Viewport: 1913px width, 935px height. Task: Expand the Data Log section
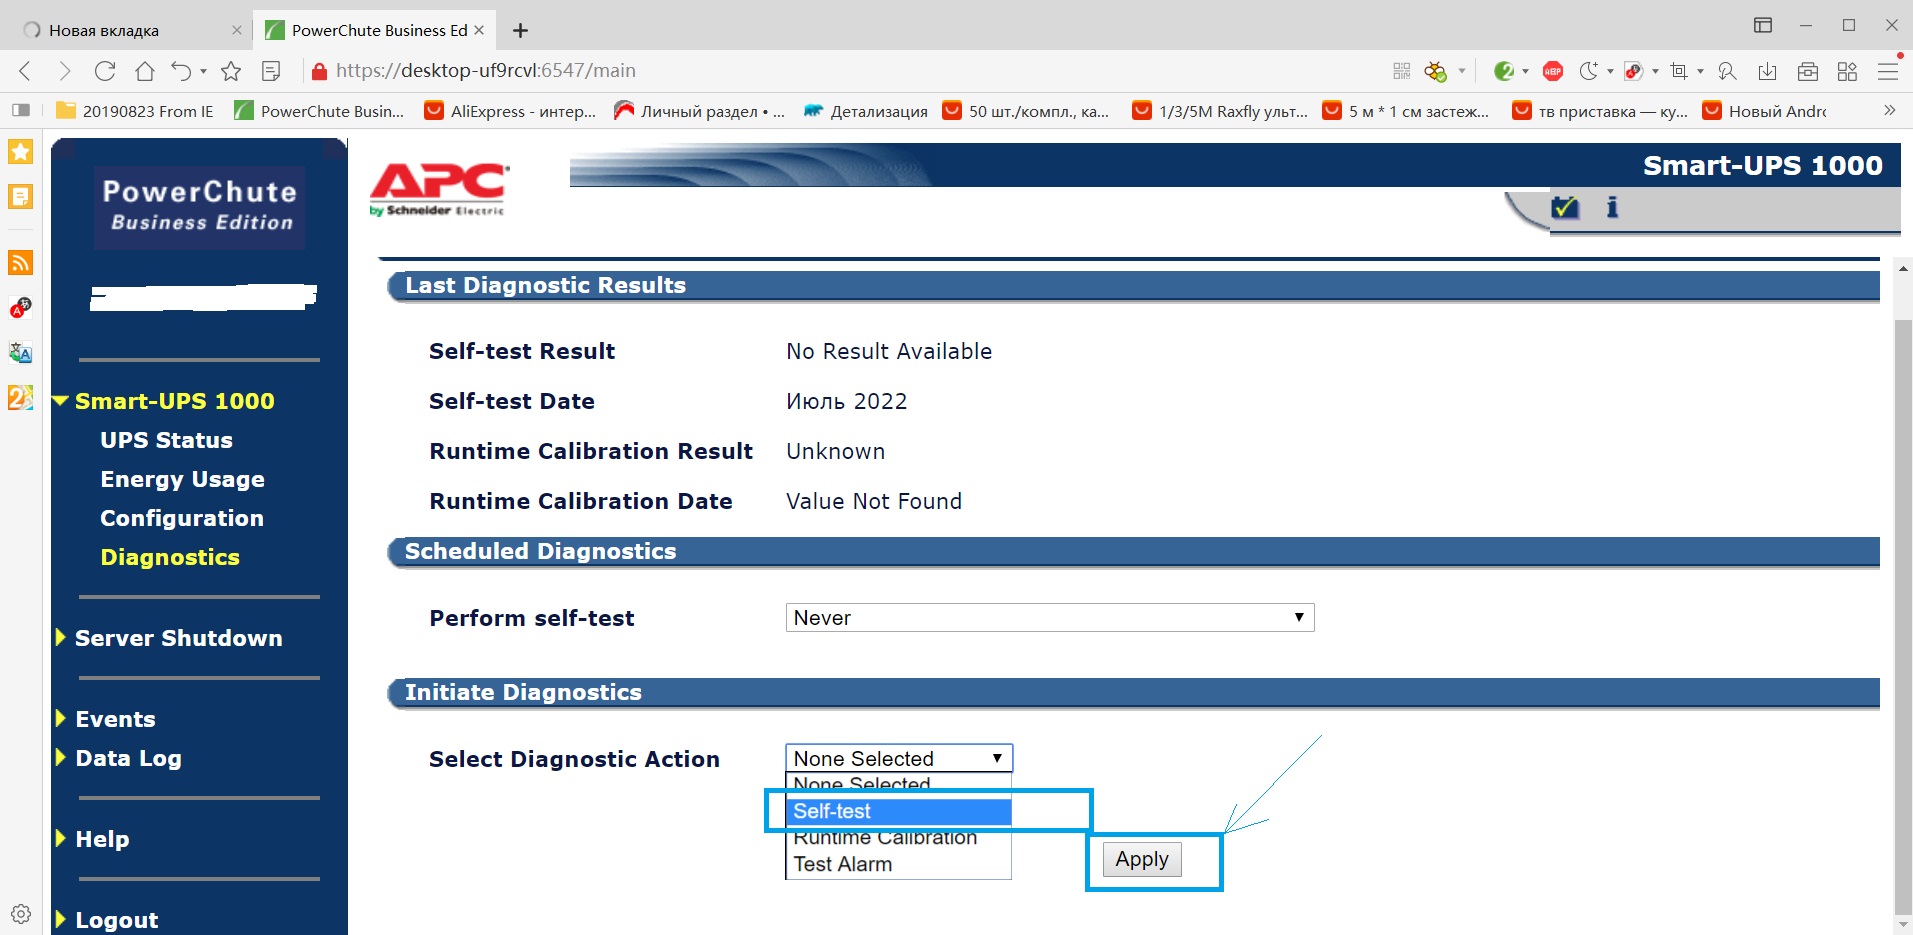point(61,758)
